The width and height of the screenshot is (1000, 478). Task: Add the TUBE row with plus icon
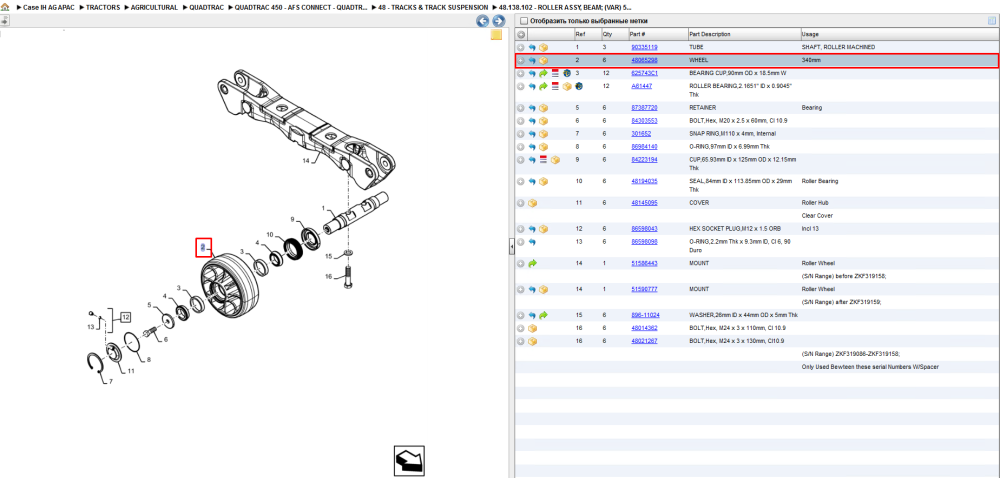coord(521,47)
